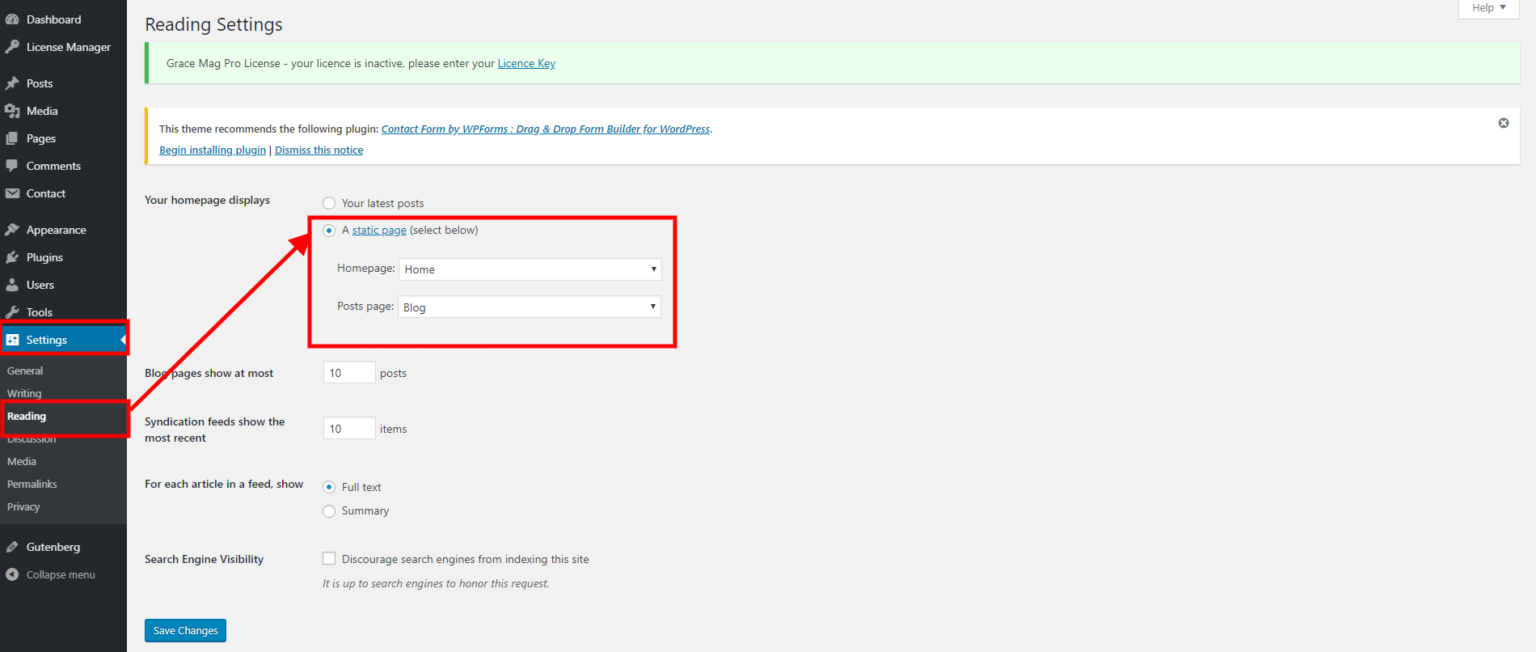The width and height of the screenshot is (1536, 652).
Task: Follow the Licence Key link
Action: tap(526, 63)
